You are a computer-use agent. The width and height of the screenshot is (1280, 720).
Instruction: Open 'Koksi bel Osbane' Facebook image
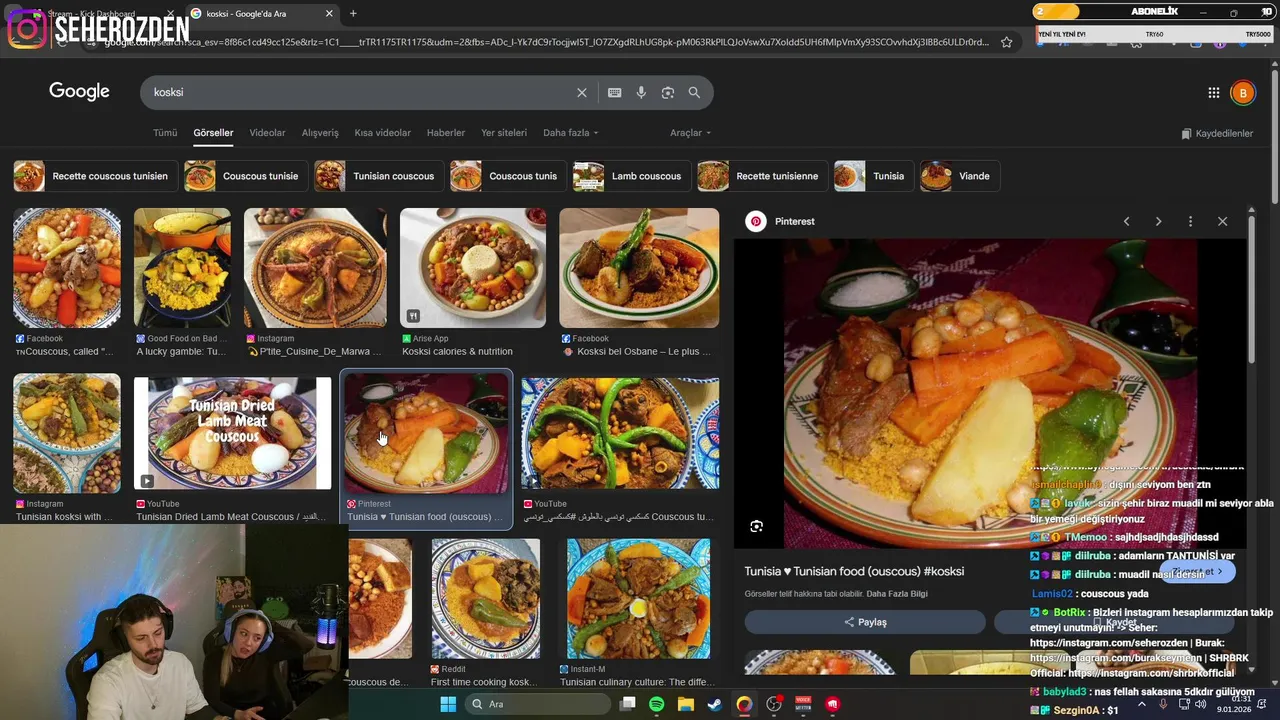coord(639,268)
